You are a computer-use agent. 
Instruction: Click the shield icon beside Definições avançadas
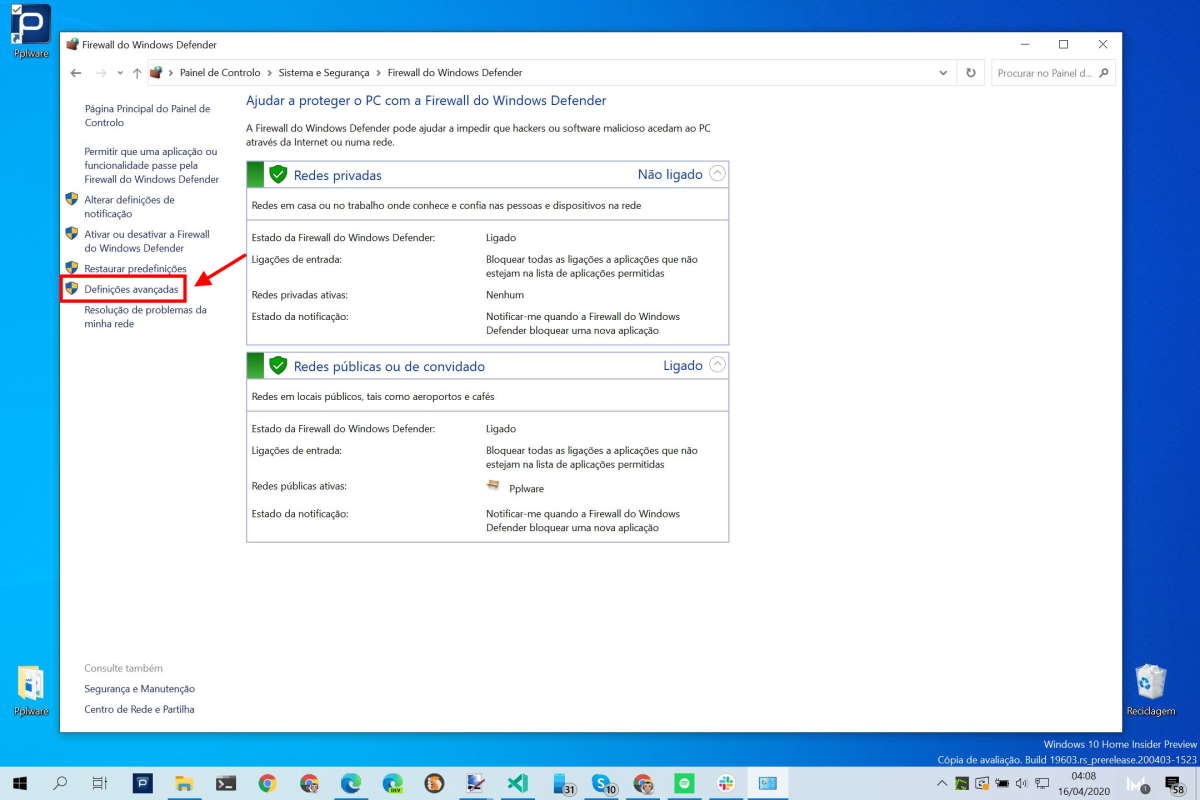click(71, 289)
